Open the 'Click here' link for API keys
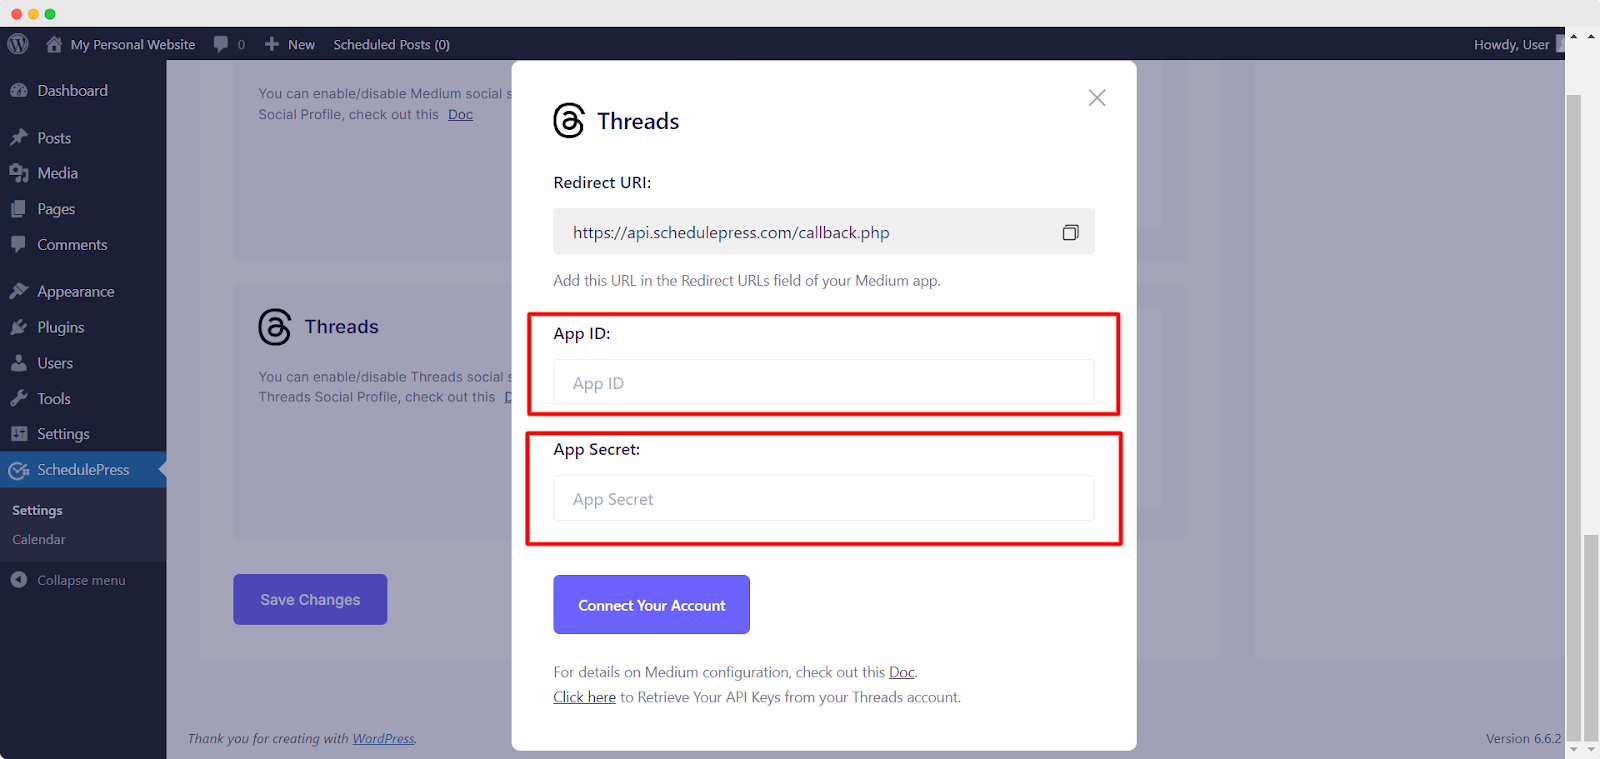Viewport: 1600px width, 759px height. click(584, 697)
